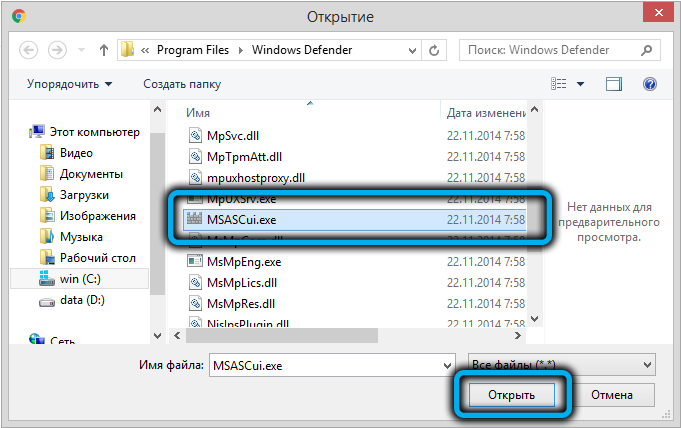681x428 pixels.
Task: Click the Chrome icon in title bar
Action: [19, 16]
